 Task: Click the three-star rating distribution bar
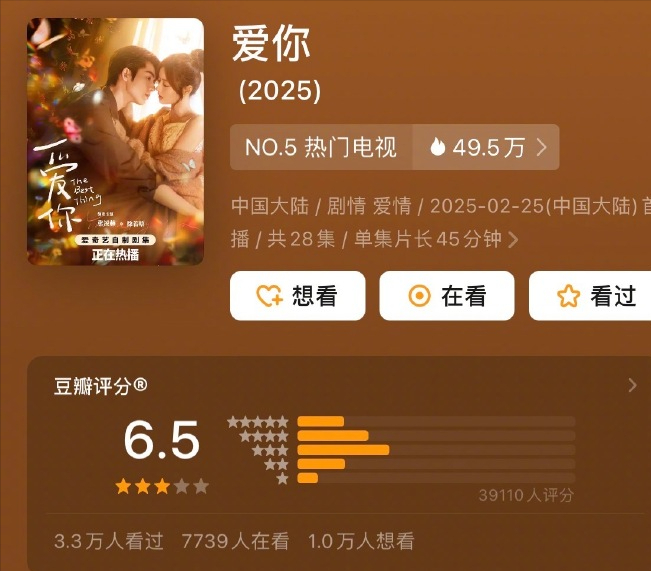point(436,450)
